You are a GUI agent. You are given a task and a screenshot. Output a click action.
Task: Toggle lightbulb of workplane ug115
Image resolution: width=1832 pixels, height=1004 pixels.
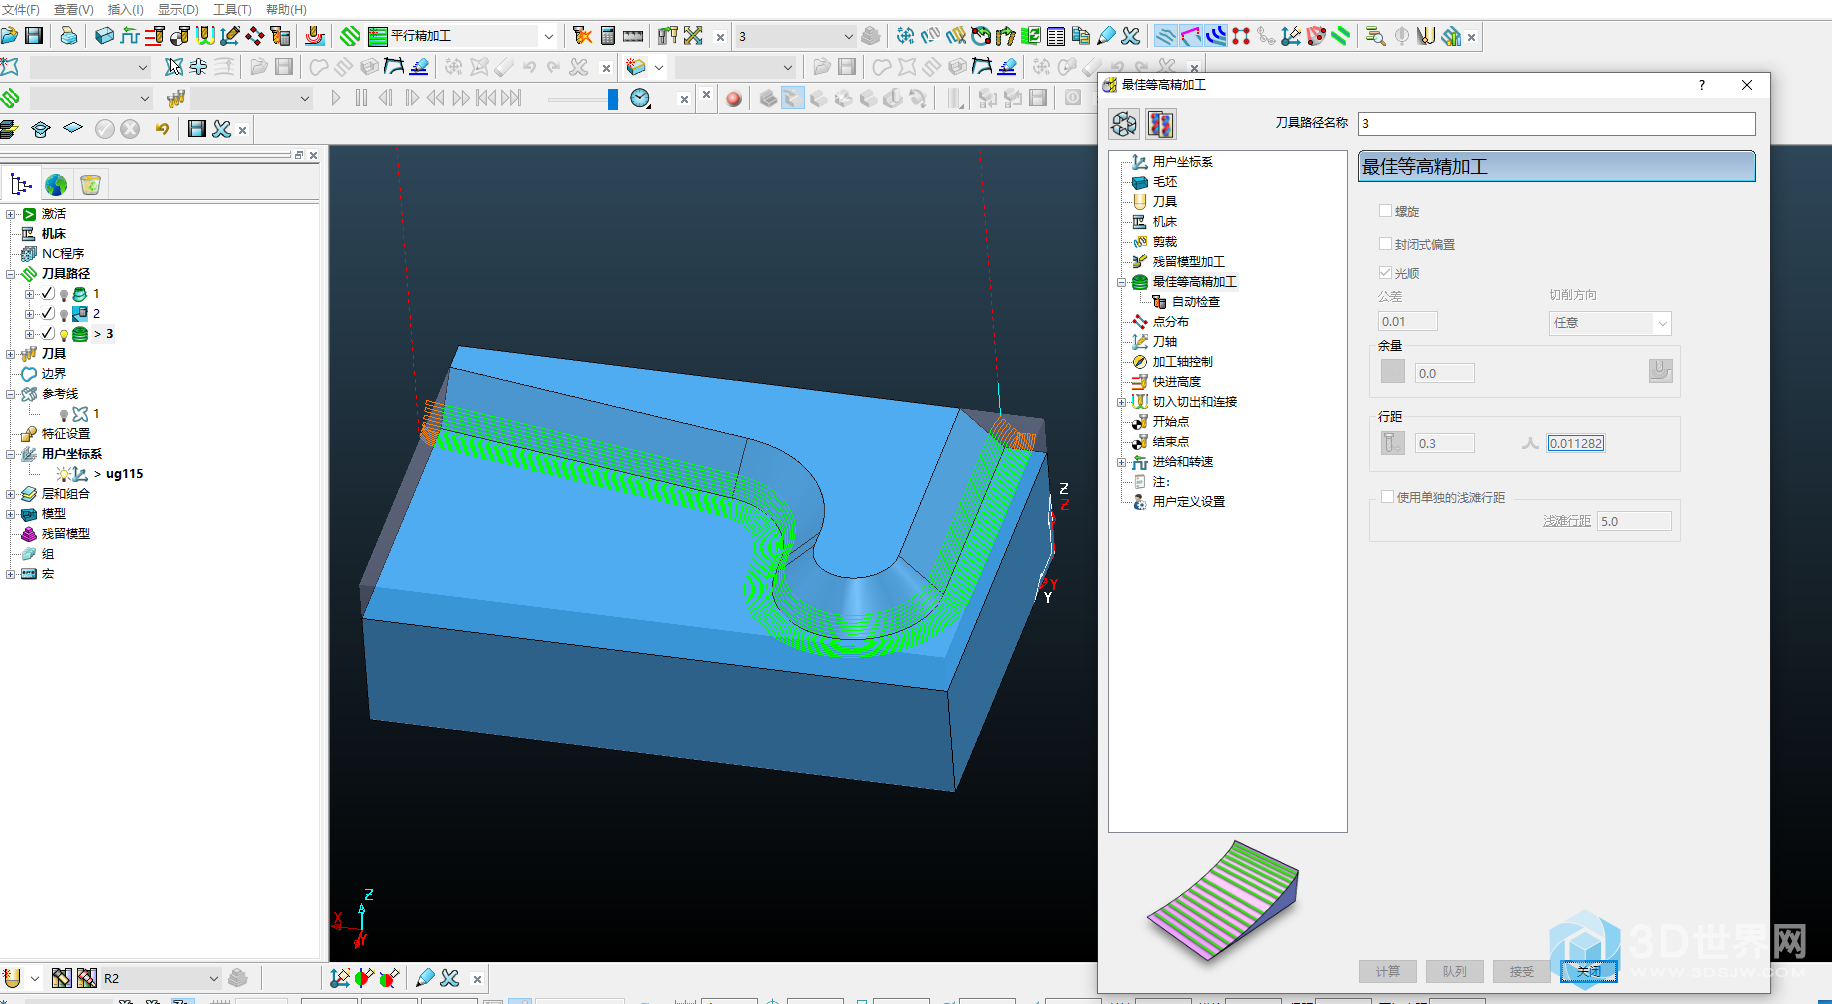pyautogui.click(x=65, y=474)
